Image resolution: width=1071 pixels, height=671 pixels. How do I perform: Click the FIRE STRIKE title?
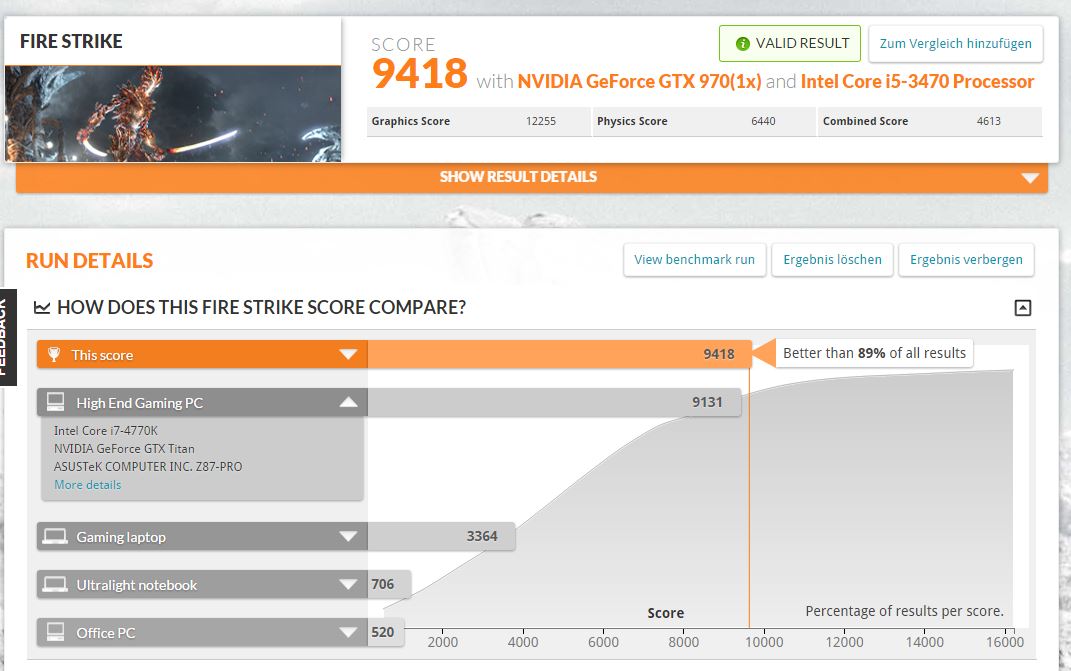pyautogui.click(x=71, y=41)
